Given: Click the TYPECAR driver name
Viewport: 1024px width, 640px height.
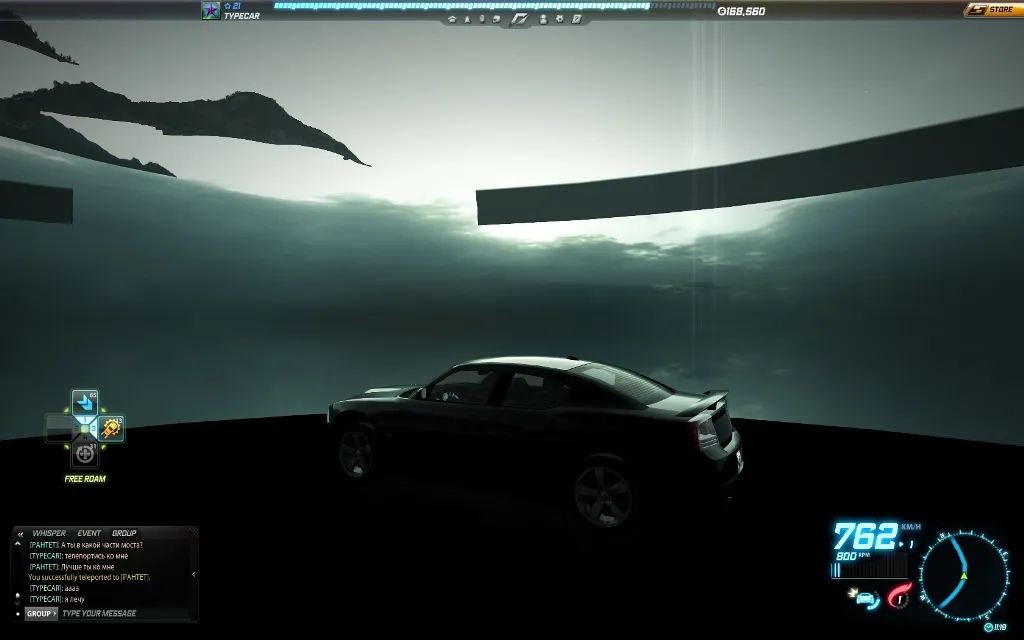Looking at the screenshot, I should (242, 16).
